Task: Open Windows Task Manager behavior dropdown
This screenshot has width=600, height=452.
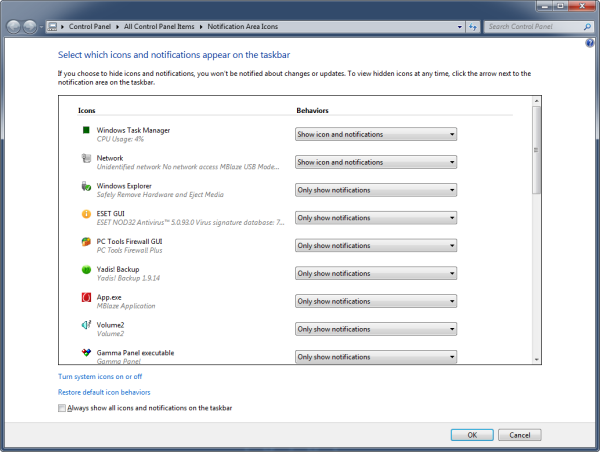Action: (x=376, y=134)
